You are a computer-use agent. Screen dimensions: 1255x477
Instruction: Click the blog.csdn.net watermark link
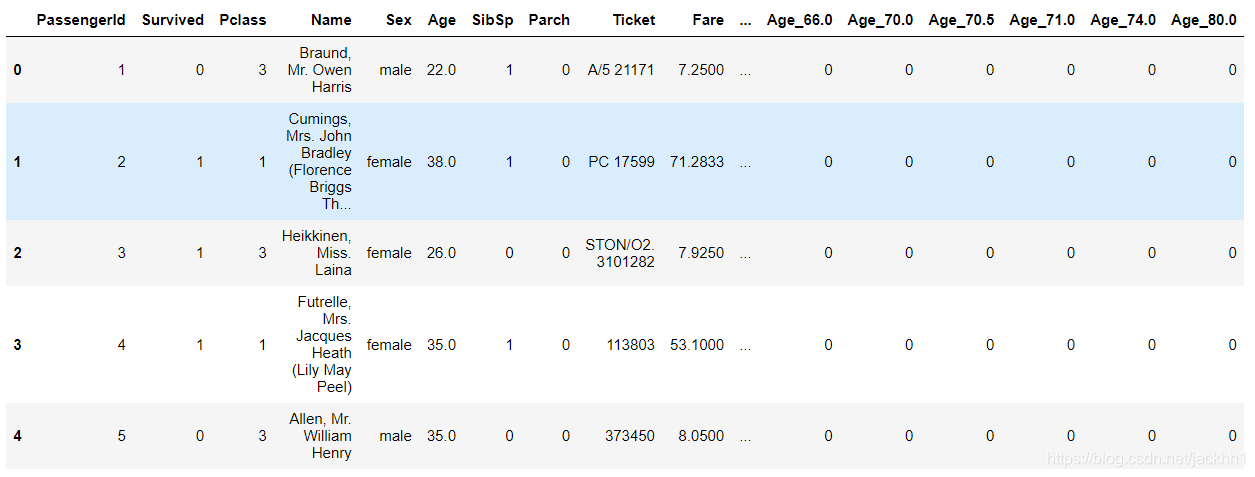[1141, 458]
